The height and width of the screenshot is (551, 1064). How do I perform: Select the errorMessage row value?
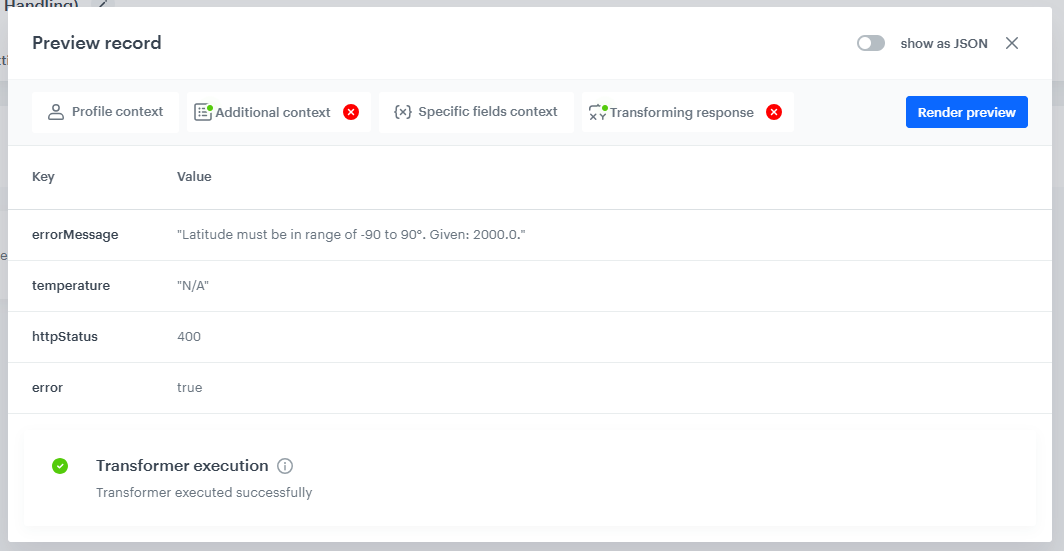pos(352,235)
